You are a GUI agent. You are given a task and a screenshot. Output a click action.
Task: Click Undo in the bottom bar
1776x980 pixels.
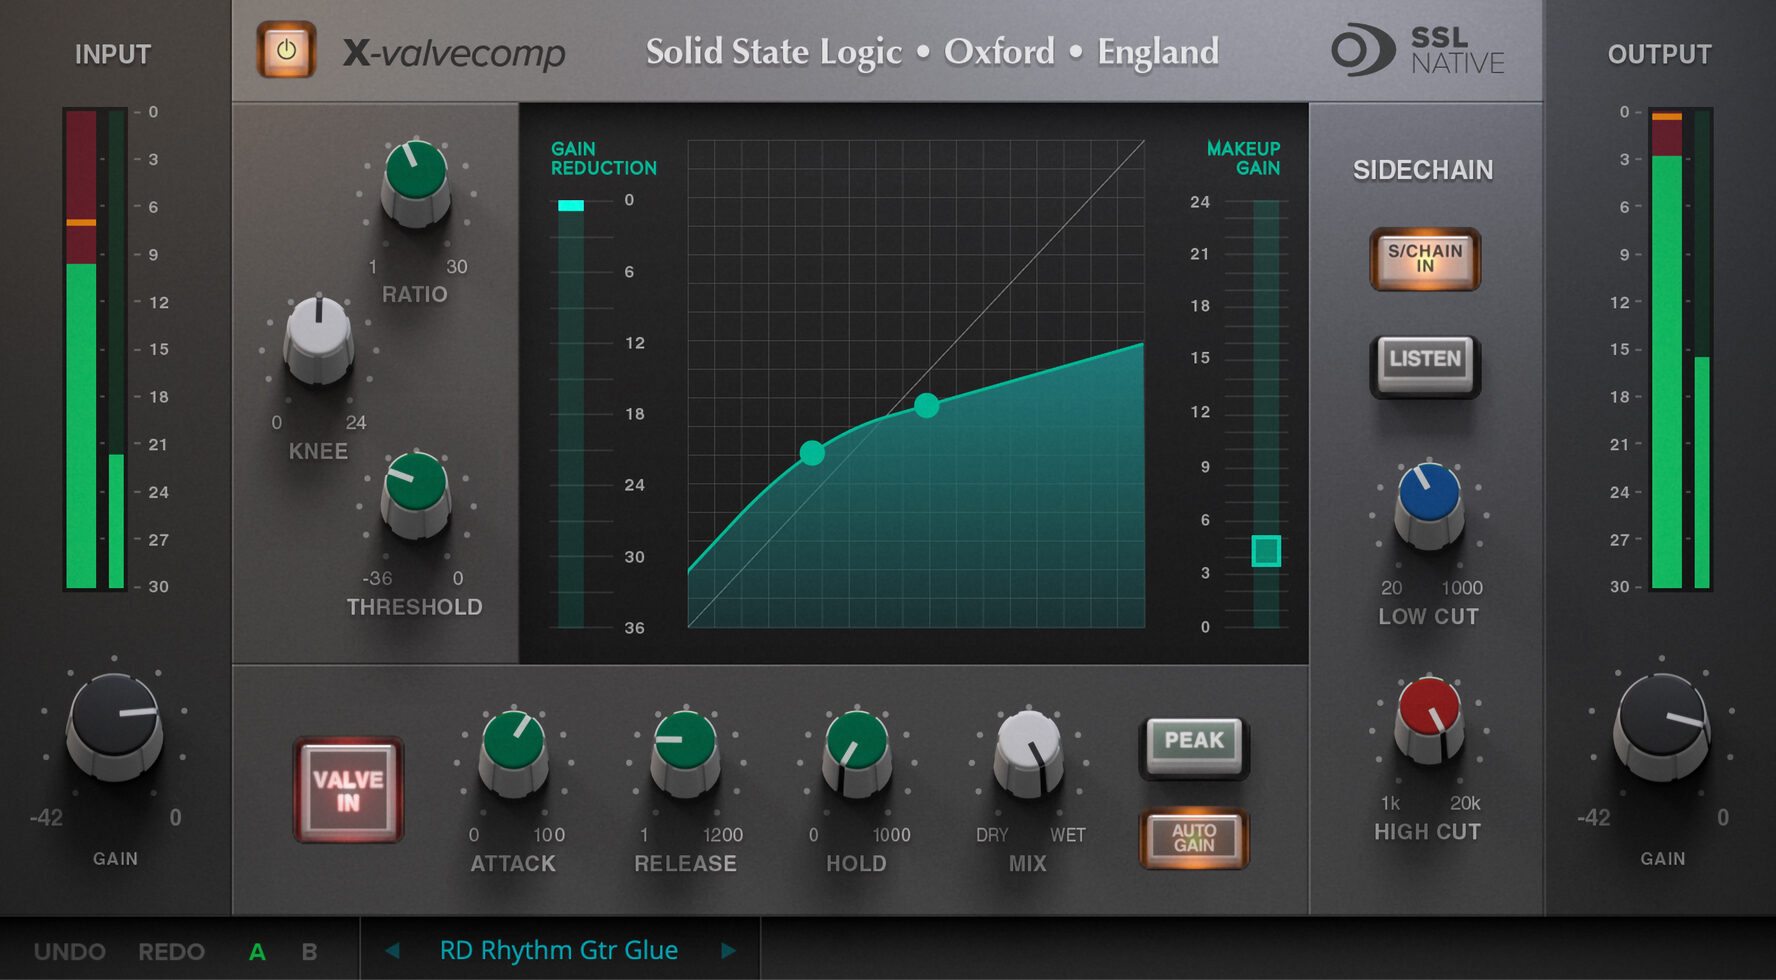[69, 952]
